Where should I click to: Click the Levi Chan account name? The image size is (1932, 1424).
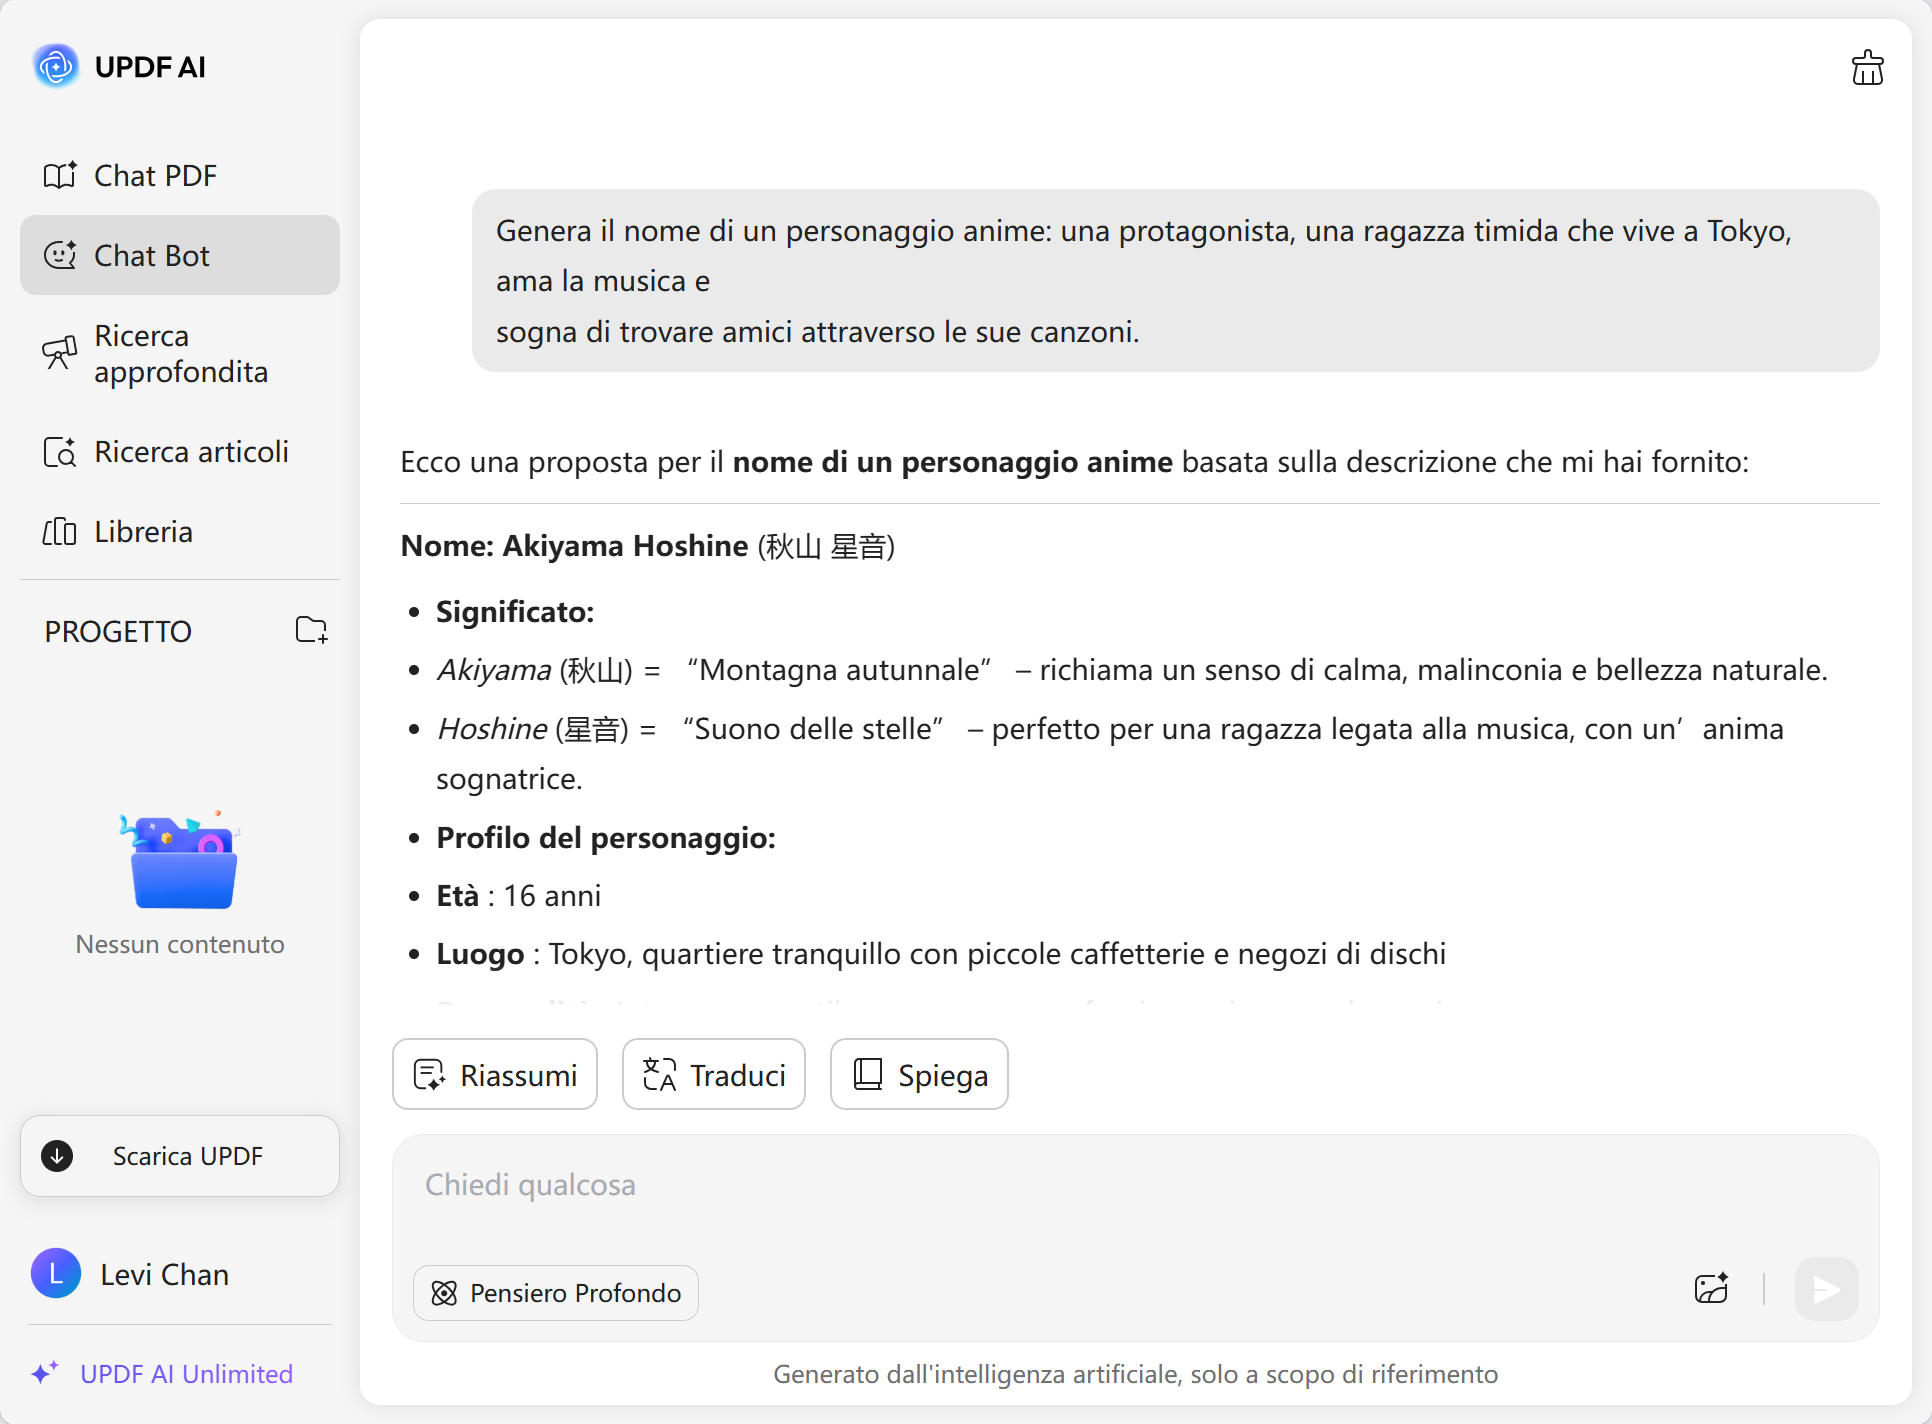click(x=165, y=1275)
